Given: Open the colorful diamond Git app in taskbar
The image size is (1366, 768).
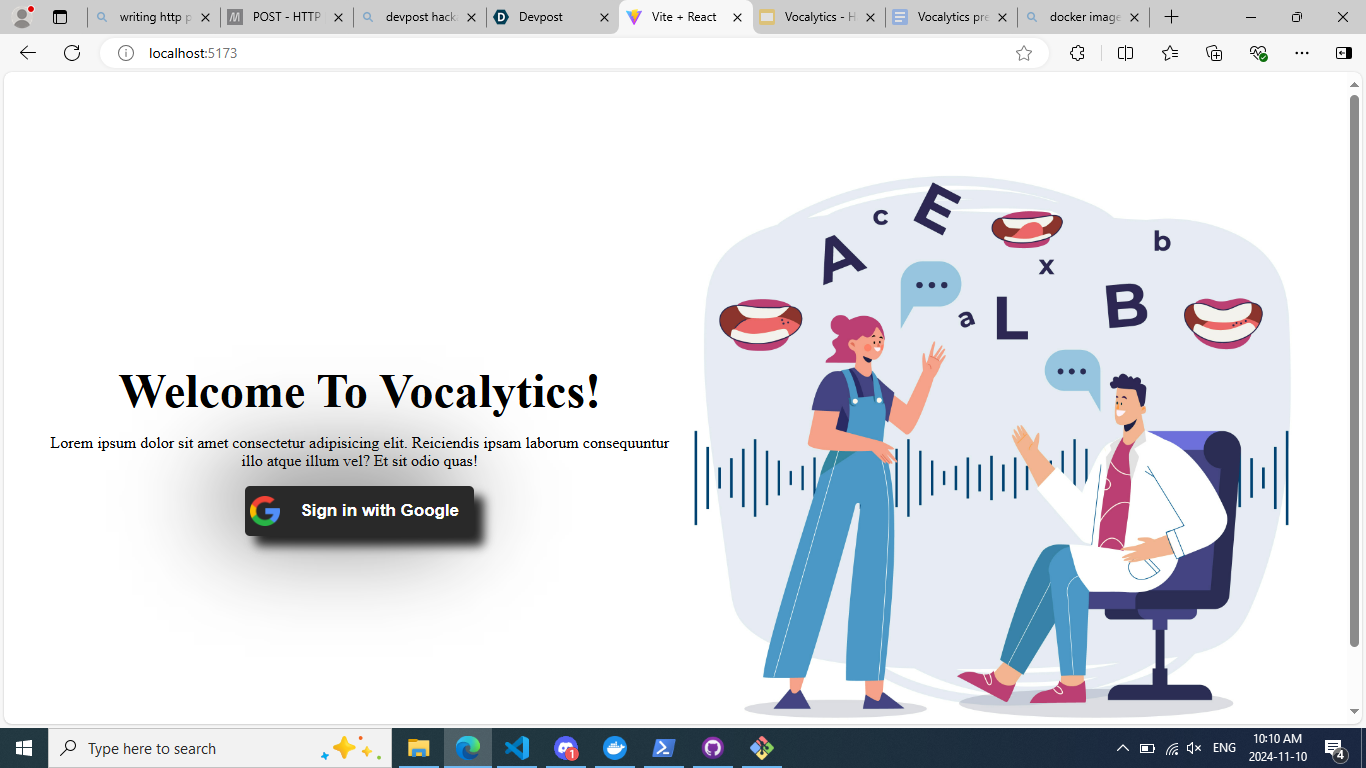Looking at the screenshot, I should pos(762,748).
